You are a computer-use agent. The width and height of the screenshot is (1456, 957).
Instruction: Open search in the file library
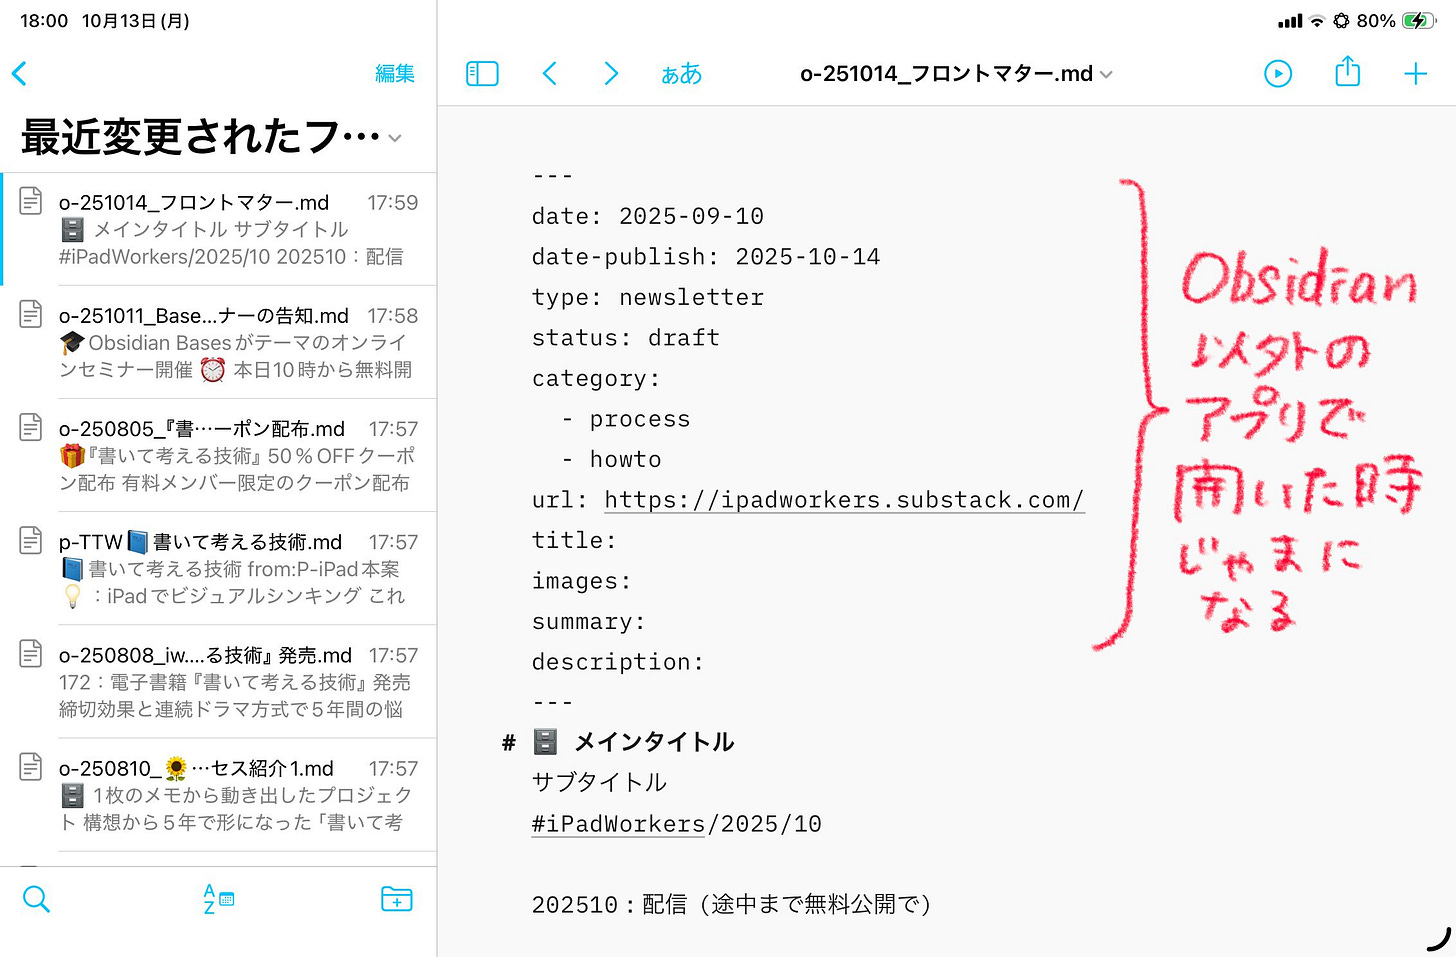[x=36, y=899]
